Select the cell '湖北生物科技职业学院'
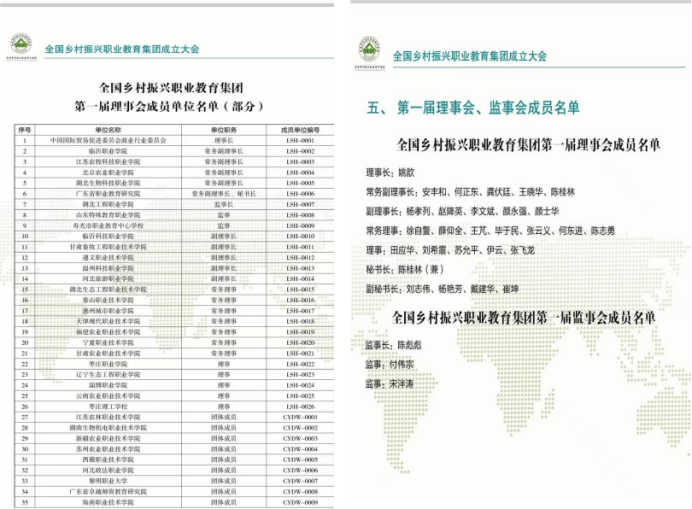 click(x=108, y=183)
